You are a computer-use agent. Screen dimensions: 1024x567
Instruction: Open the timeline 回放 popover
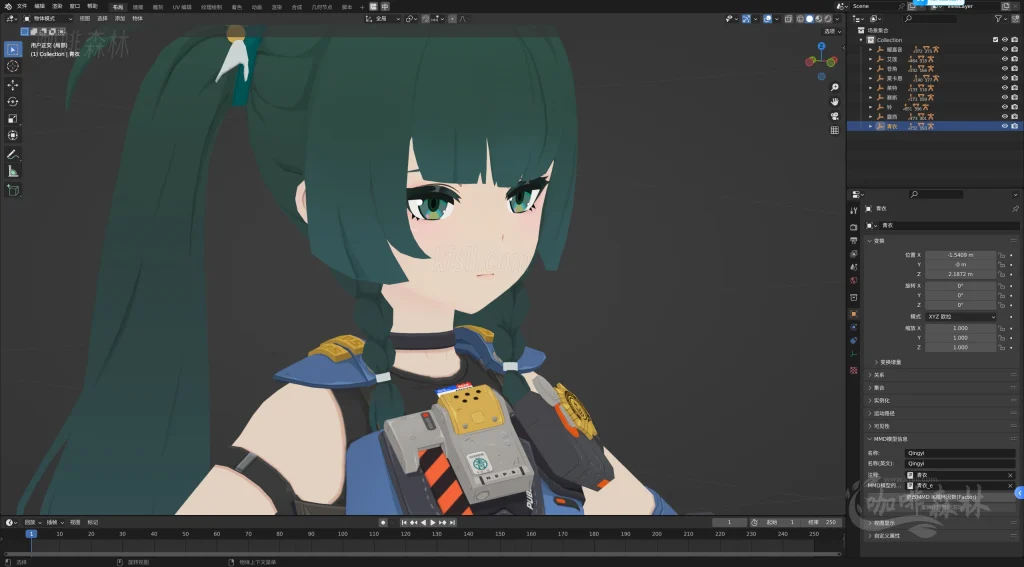click(x=32, y=523)
